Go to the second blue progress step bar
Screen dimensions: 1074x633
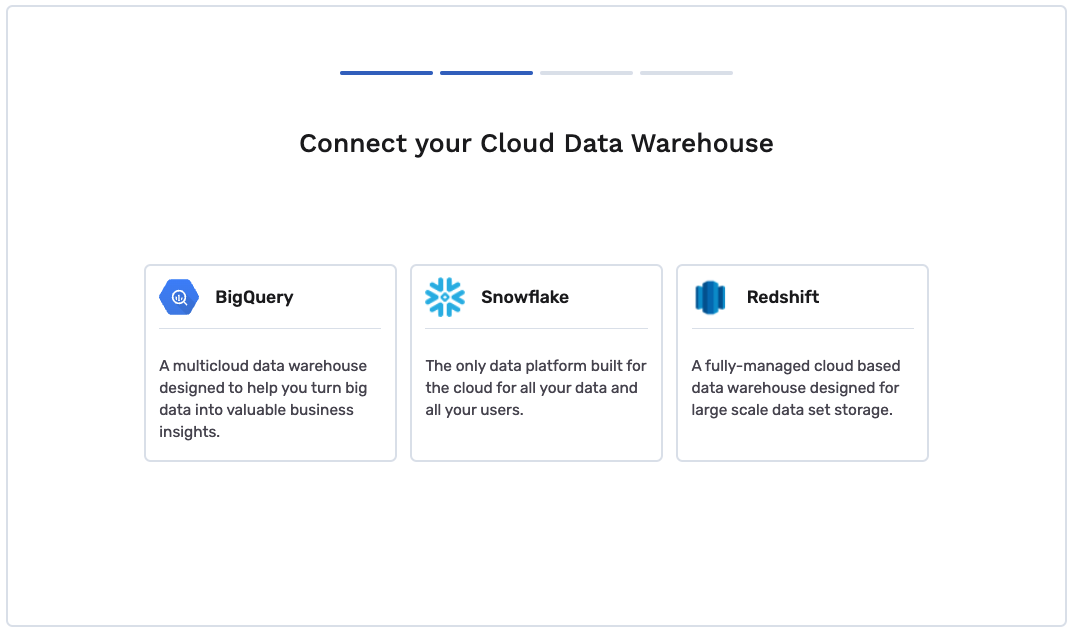tap(486, 73)
